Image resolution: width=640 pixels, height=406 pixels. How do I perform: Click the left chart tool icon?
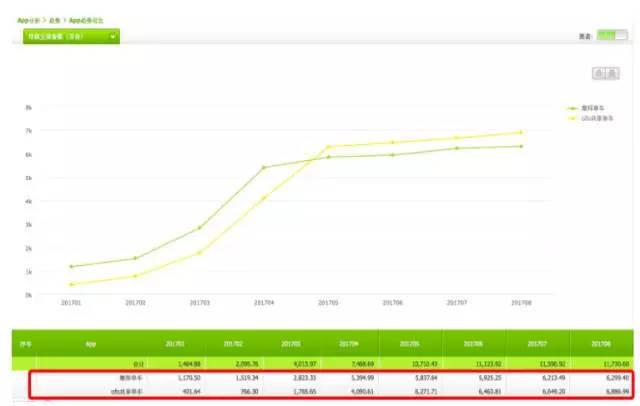599,73
